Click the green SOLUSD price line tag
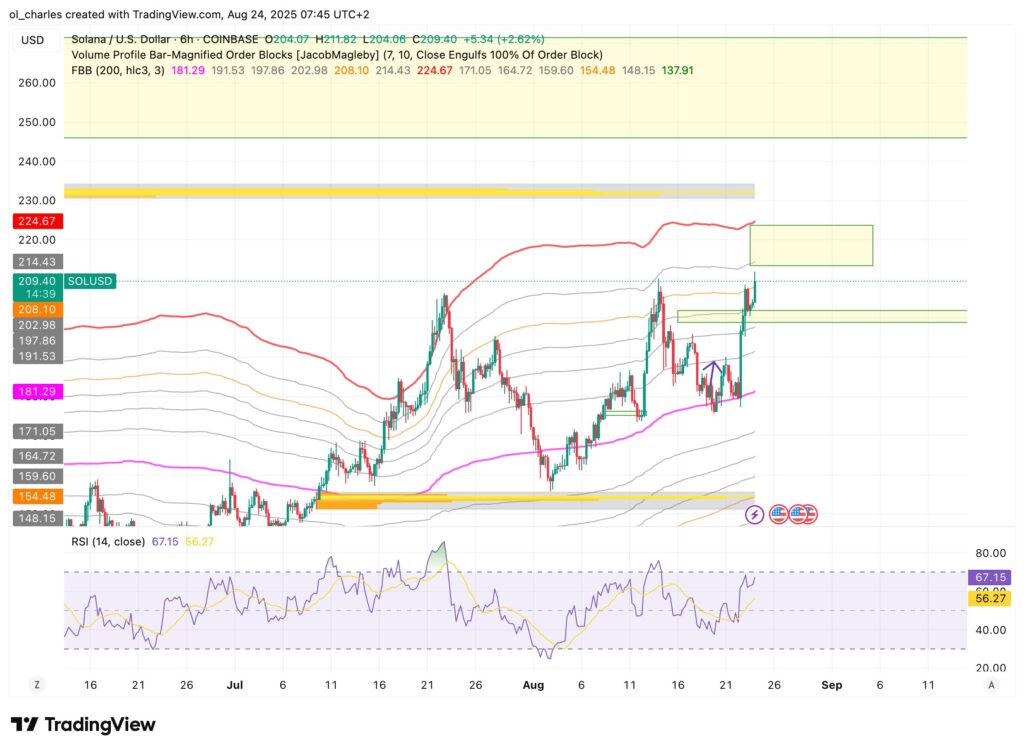The height and width of the screenshot is (752, 1024). point(91,282)
